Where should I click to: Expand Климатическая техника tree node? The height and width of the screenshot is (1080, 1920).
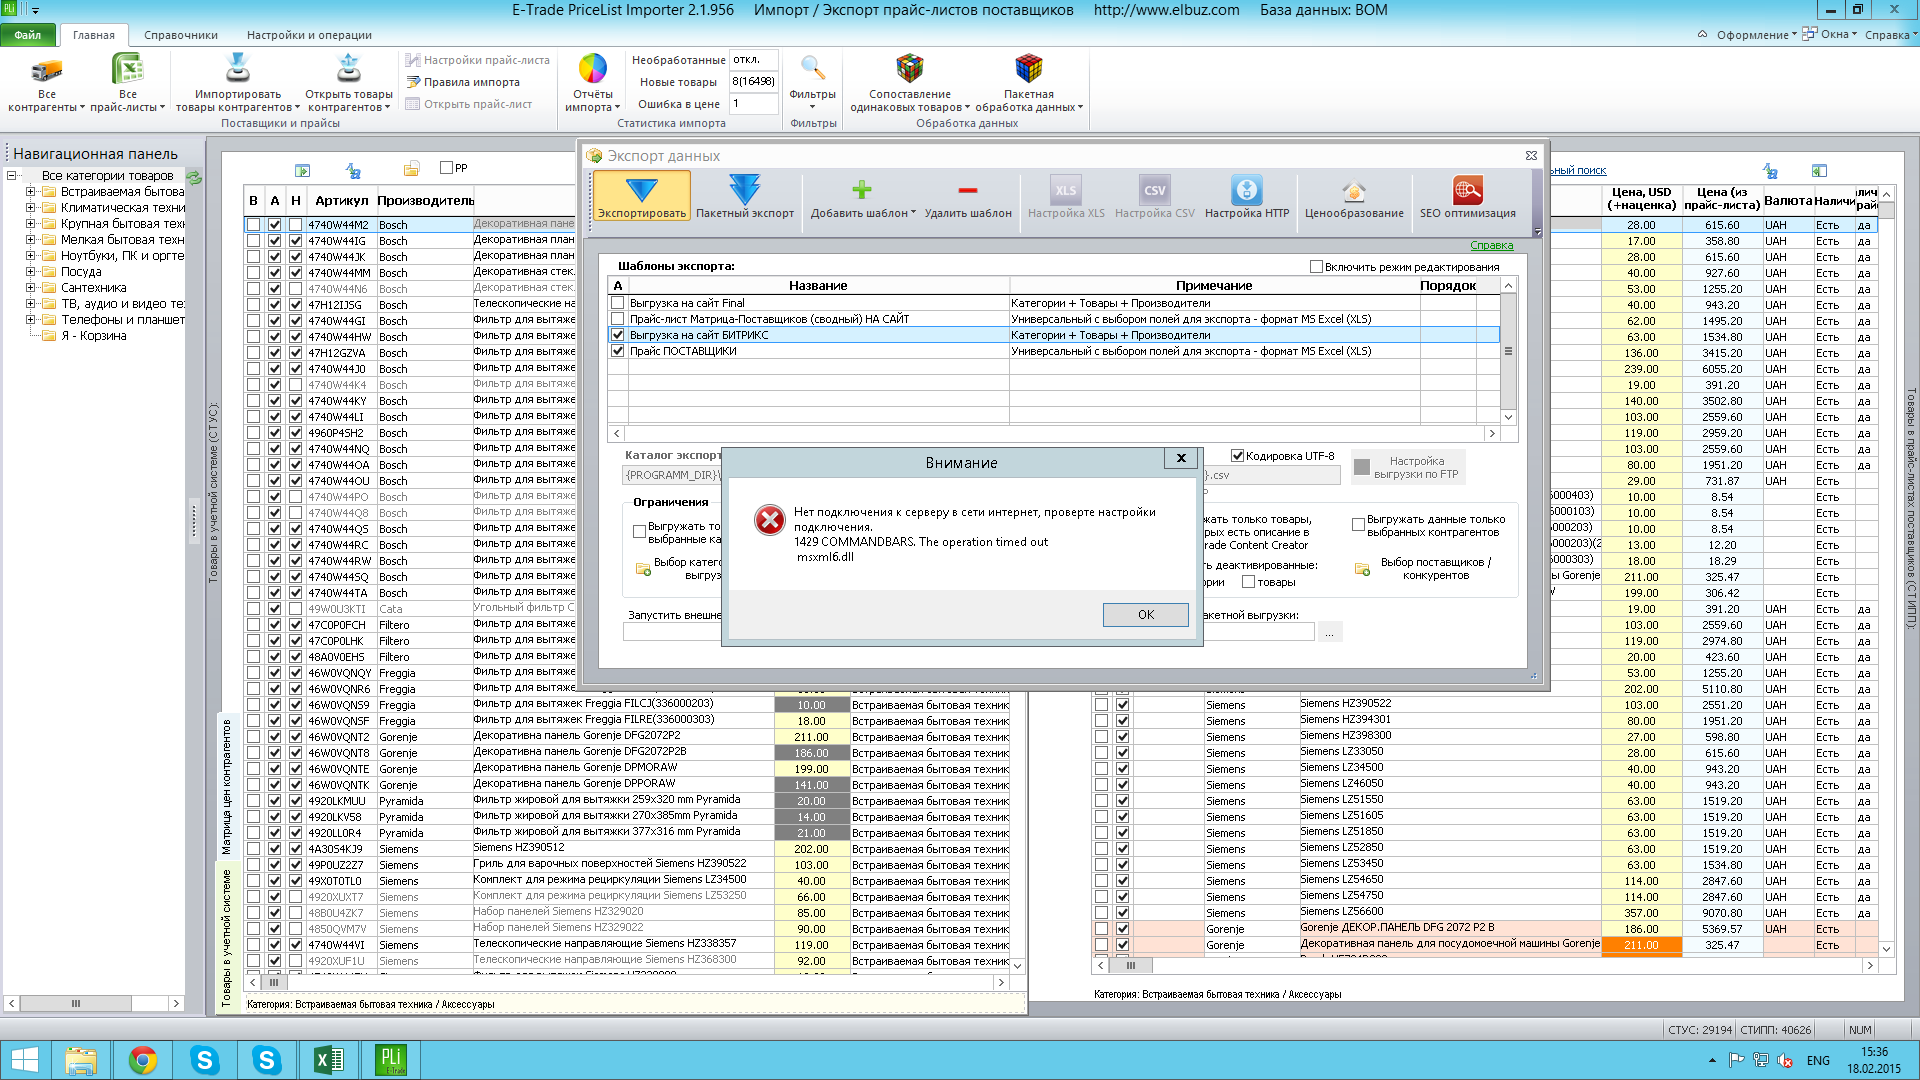point(30,208)
